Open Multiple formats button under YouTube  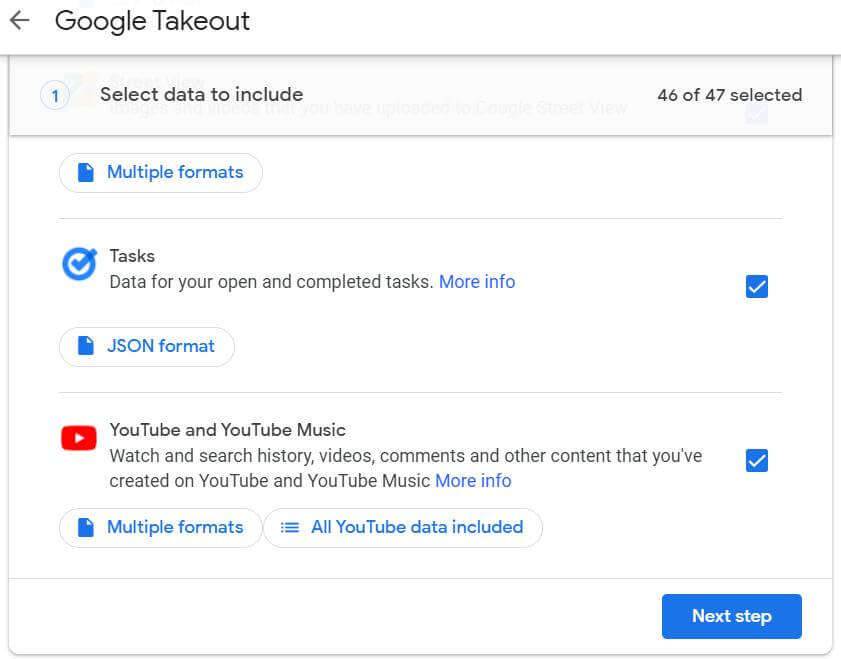click(161, 528)
